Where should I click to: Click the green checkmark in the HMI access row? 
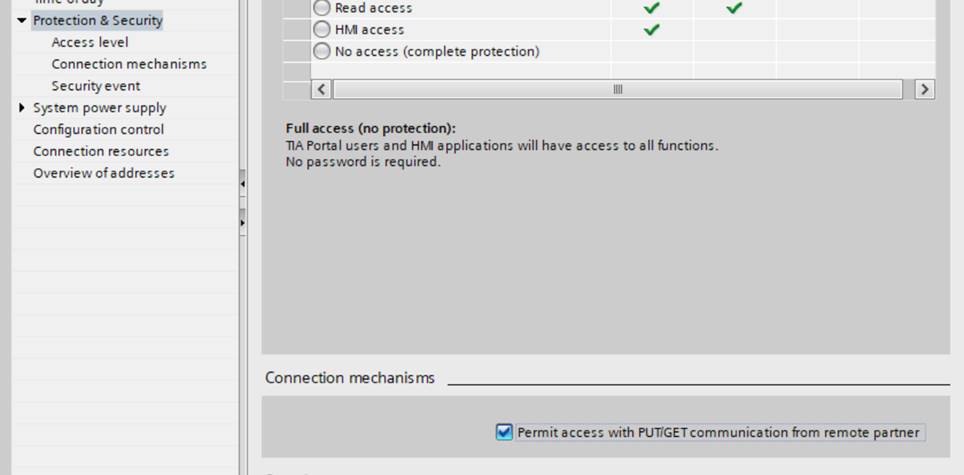tap(651, 30)
